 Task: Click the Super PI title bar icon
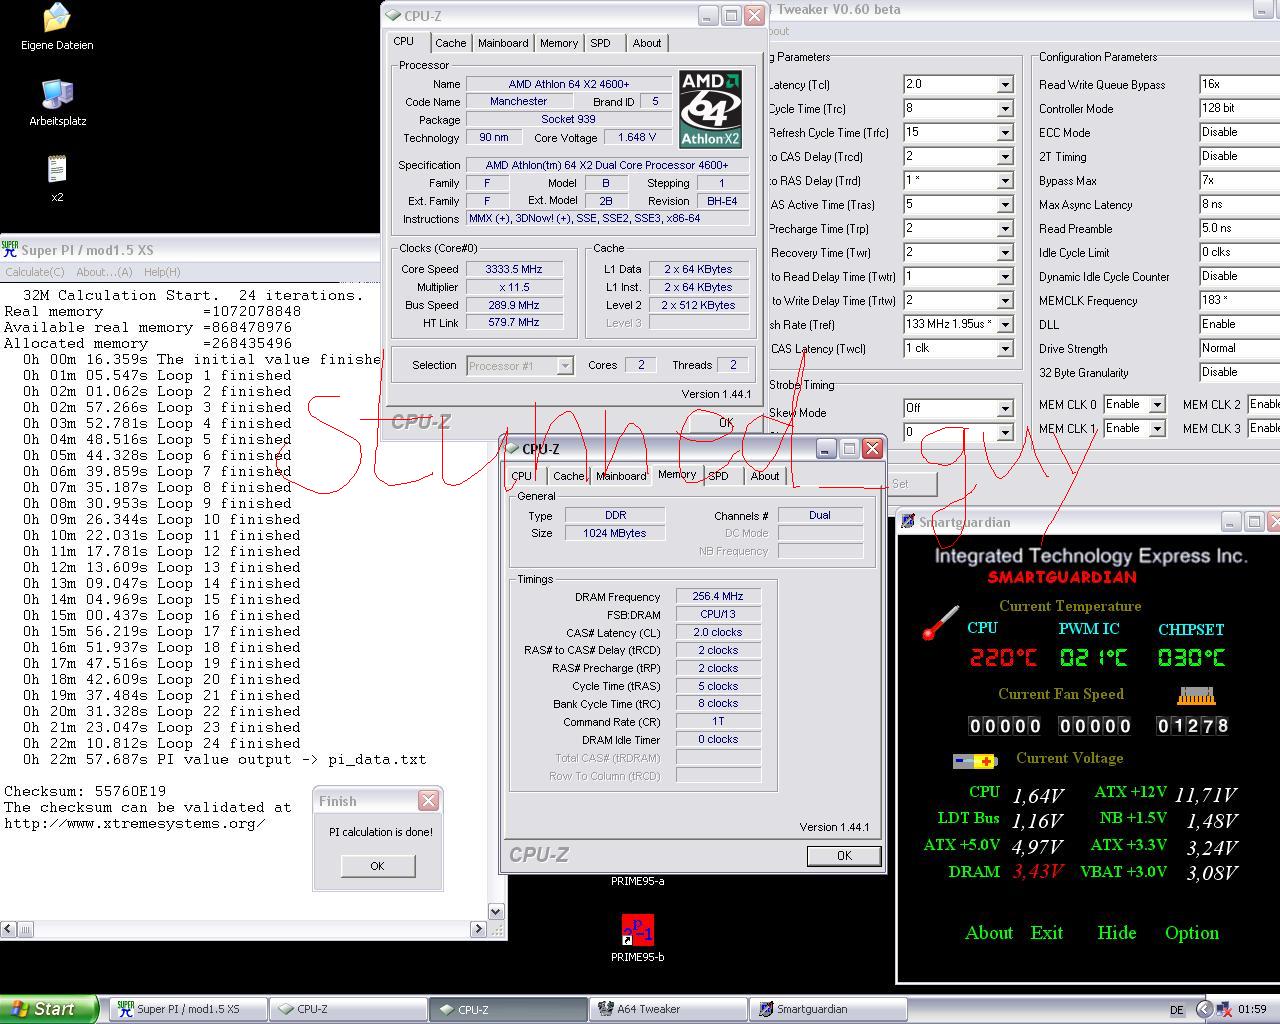[10, 250]
